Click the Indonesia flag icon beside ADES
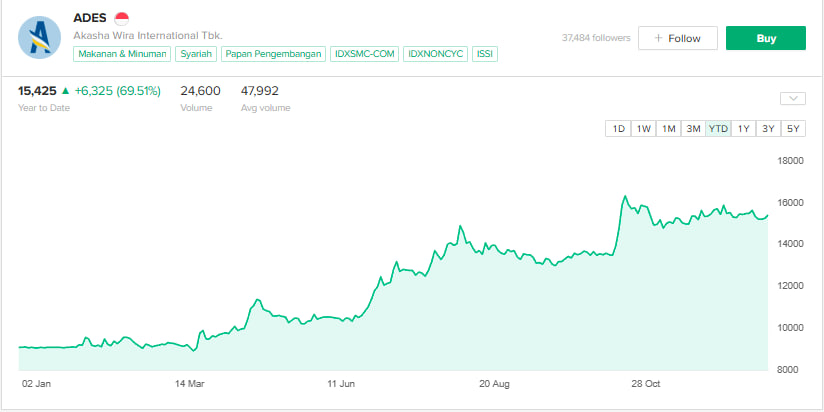 [x=122, y=18]
